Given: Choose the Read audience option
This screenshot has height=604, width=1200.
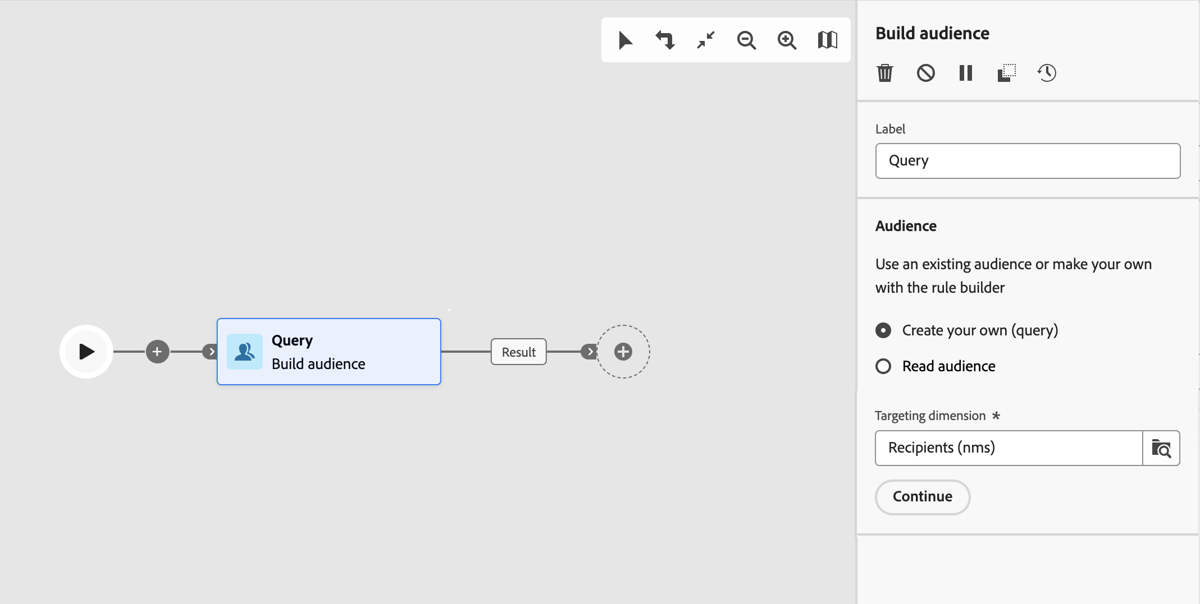Looking at the screenshot, I should pyautogui.click(x=883, y=366).
